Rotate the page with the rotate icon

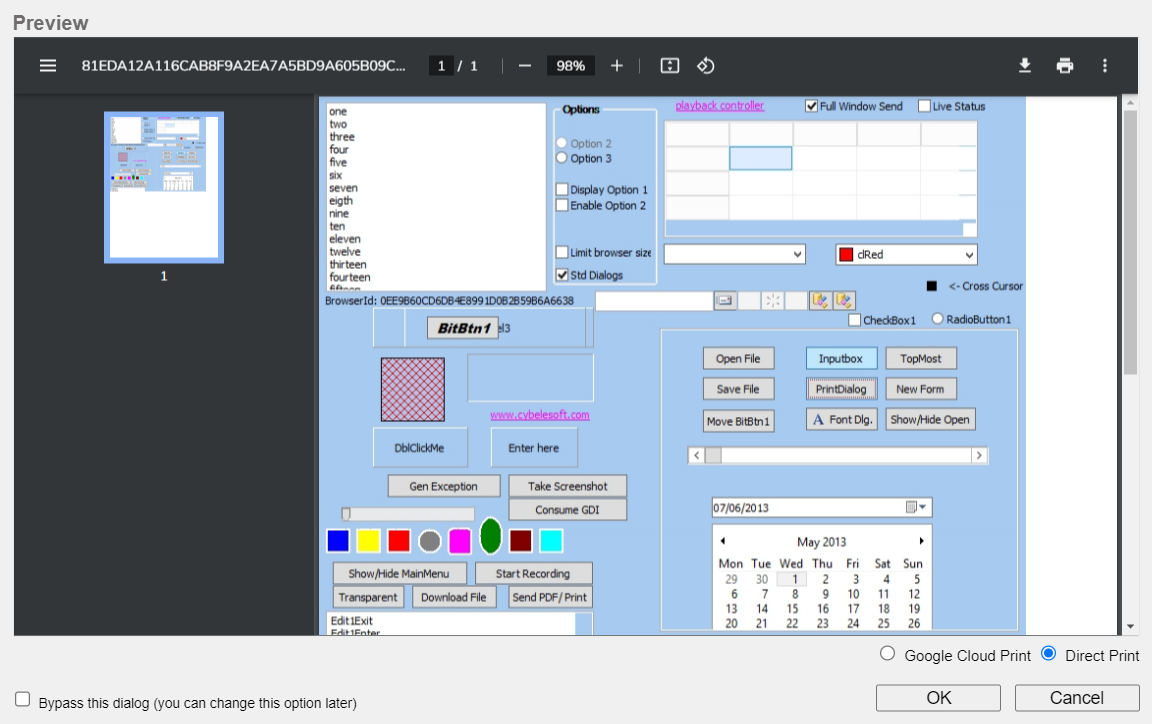click(x=707, y=65)
